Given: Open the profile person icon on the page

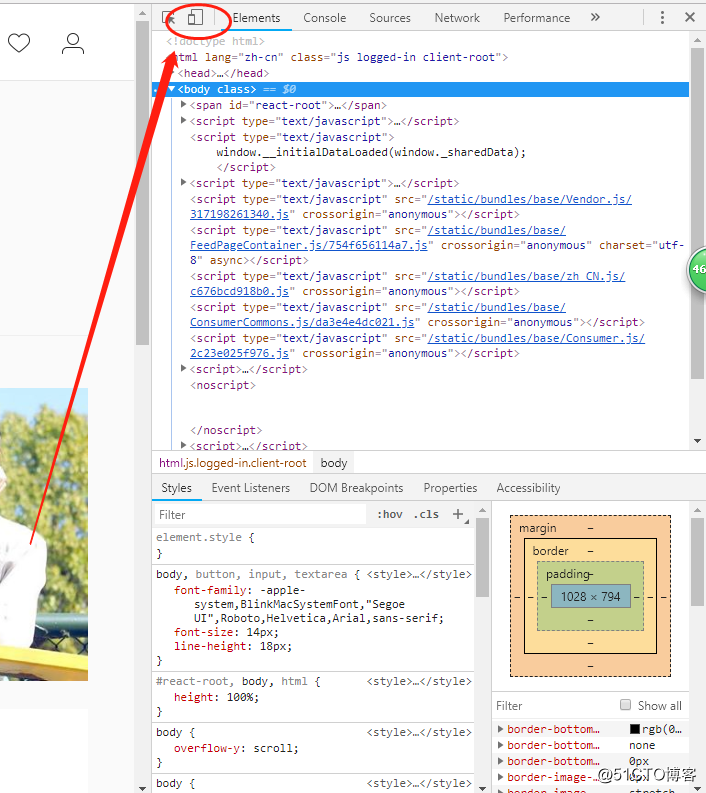Looking at the screenshot, I should (73, 43).
